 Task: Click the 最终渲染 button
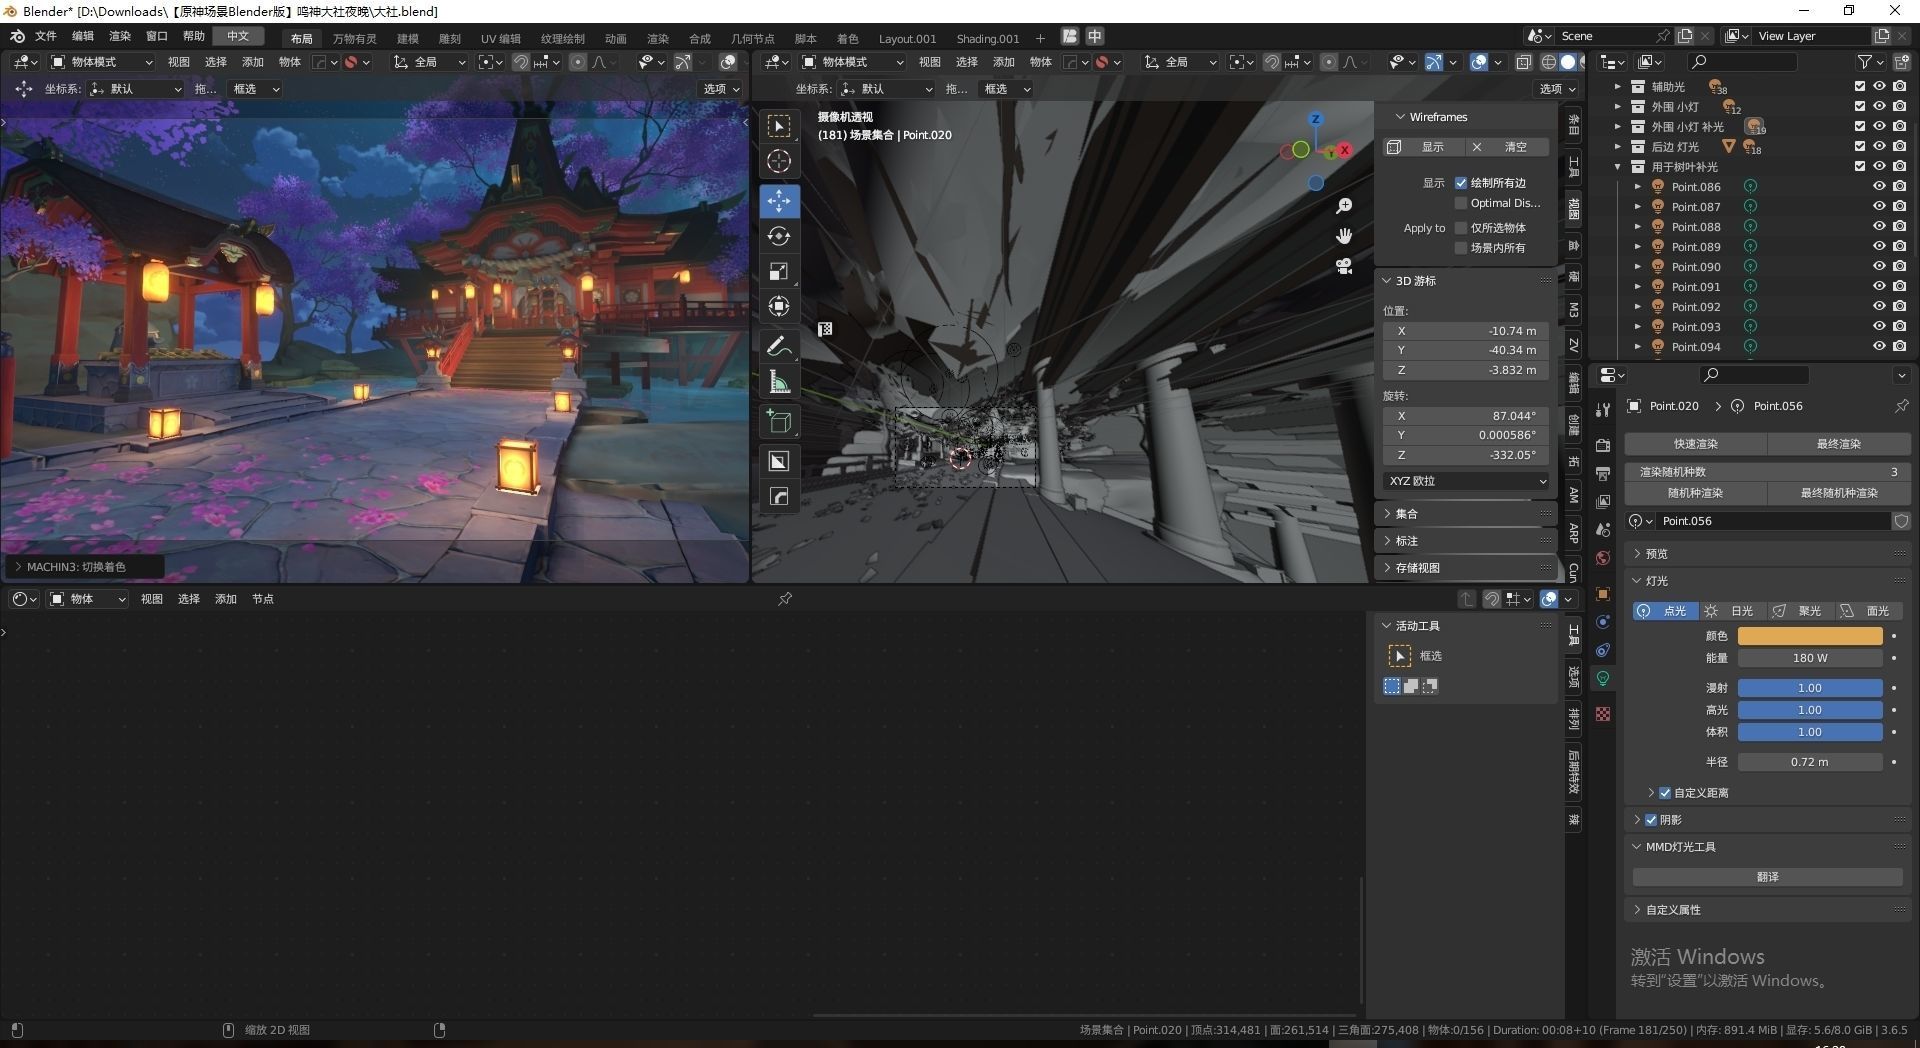click(1839, 444)
